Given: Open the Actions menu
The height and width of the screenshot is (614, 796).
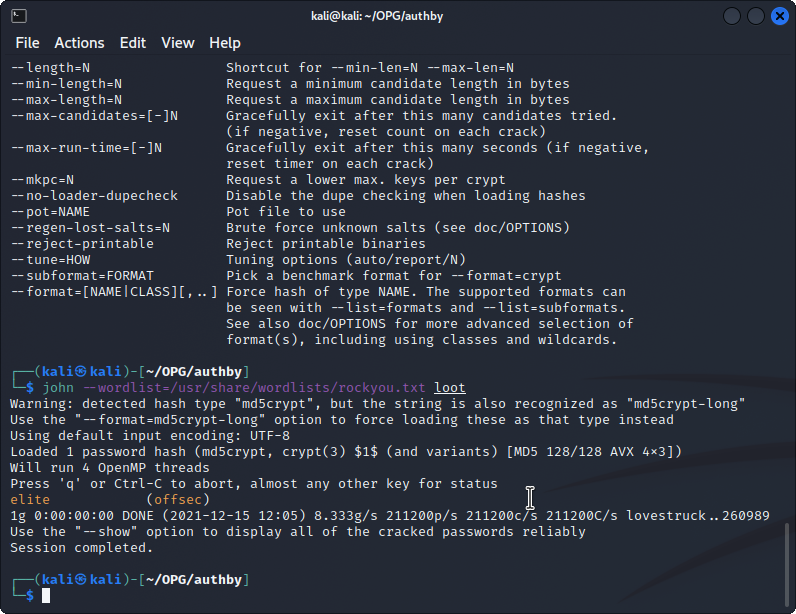Looking at the screenshot, I should (x=79, y=43).
